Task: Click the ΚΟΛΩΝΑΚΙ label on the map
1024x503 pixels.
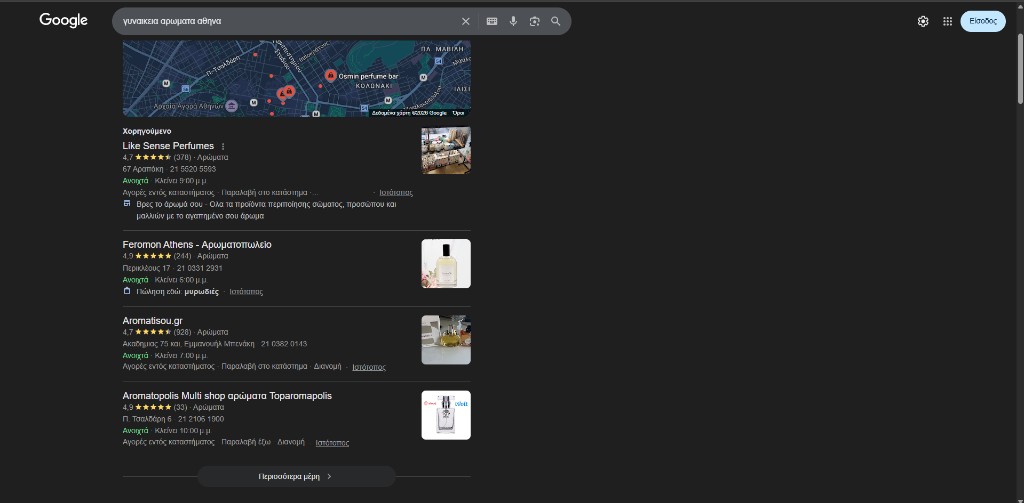Action: point(374,86)
